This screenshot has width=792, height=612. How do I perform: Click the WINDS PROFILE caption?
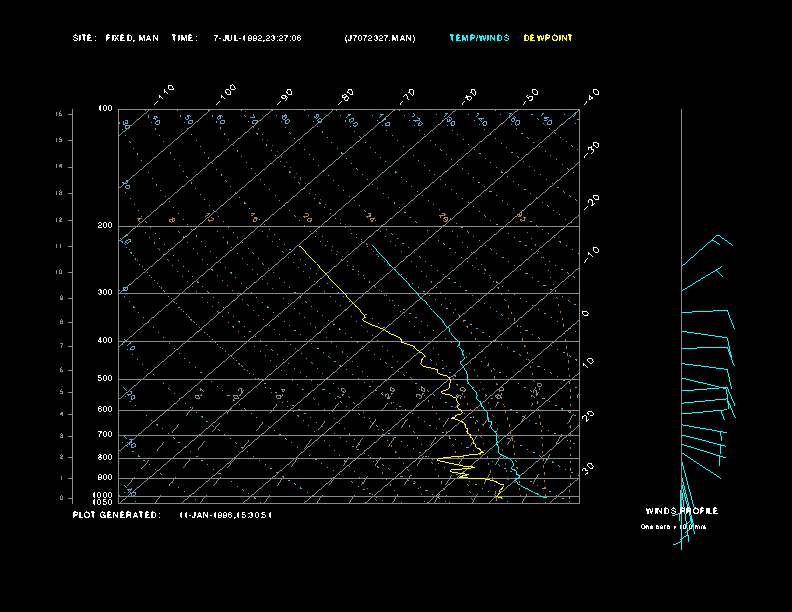tap(681, 511)
